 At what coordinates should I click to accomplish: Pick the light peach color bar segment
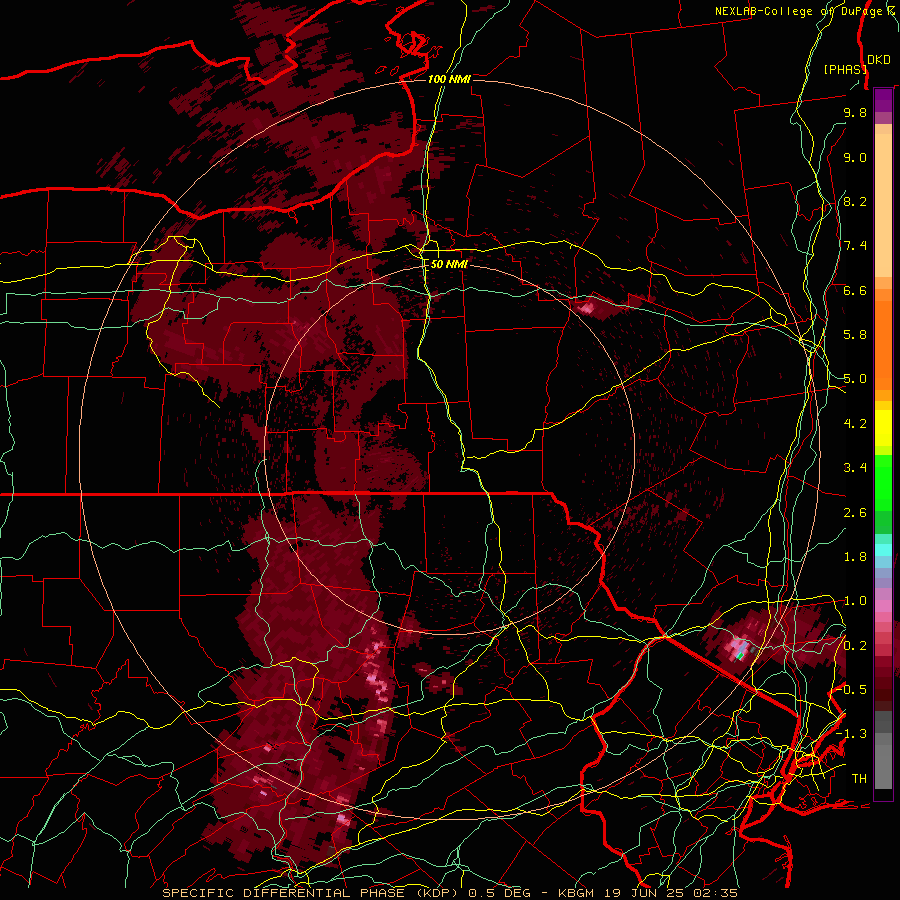tap(883, 207)
